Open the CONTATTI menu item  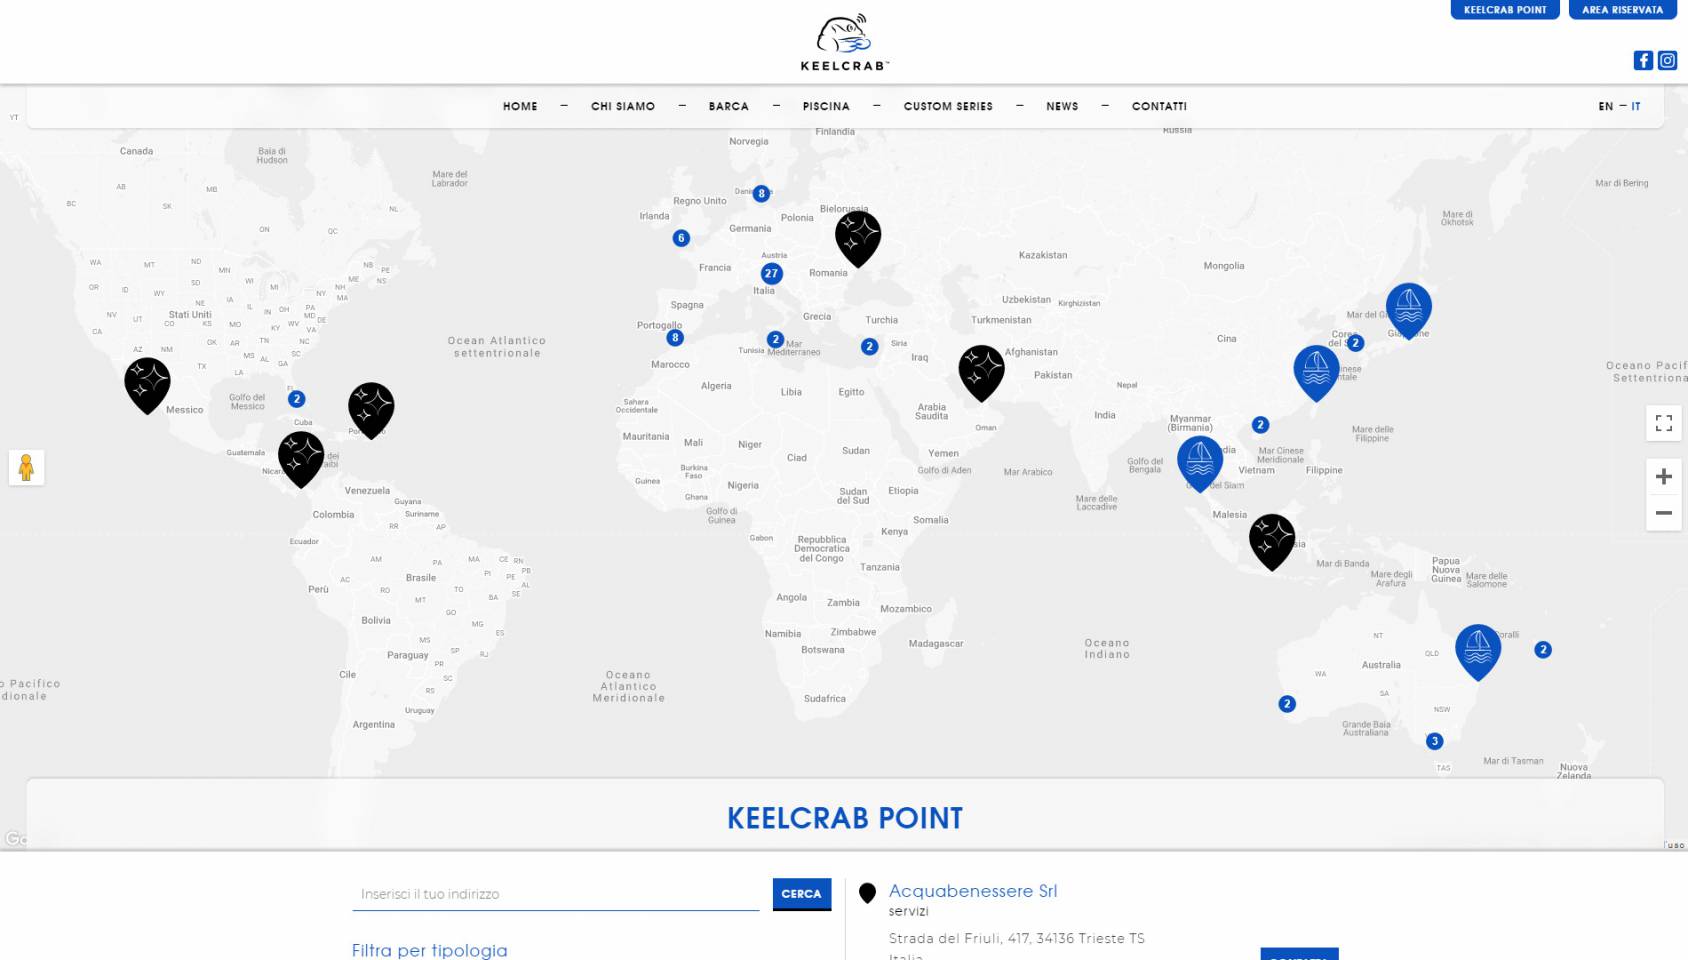(x=1159, y=106)
